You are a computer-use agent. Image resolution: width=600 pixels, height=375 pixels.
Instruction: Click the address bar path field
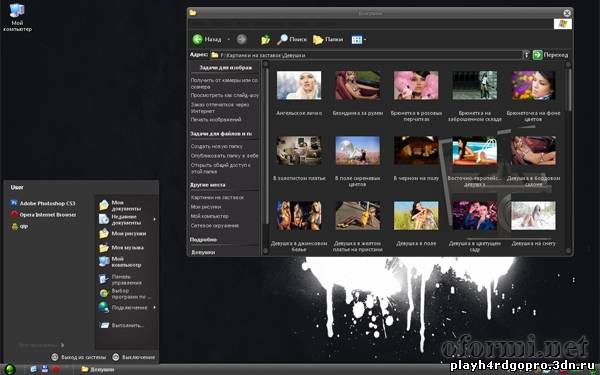(x=366, y=55)
